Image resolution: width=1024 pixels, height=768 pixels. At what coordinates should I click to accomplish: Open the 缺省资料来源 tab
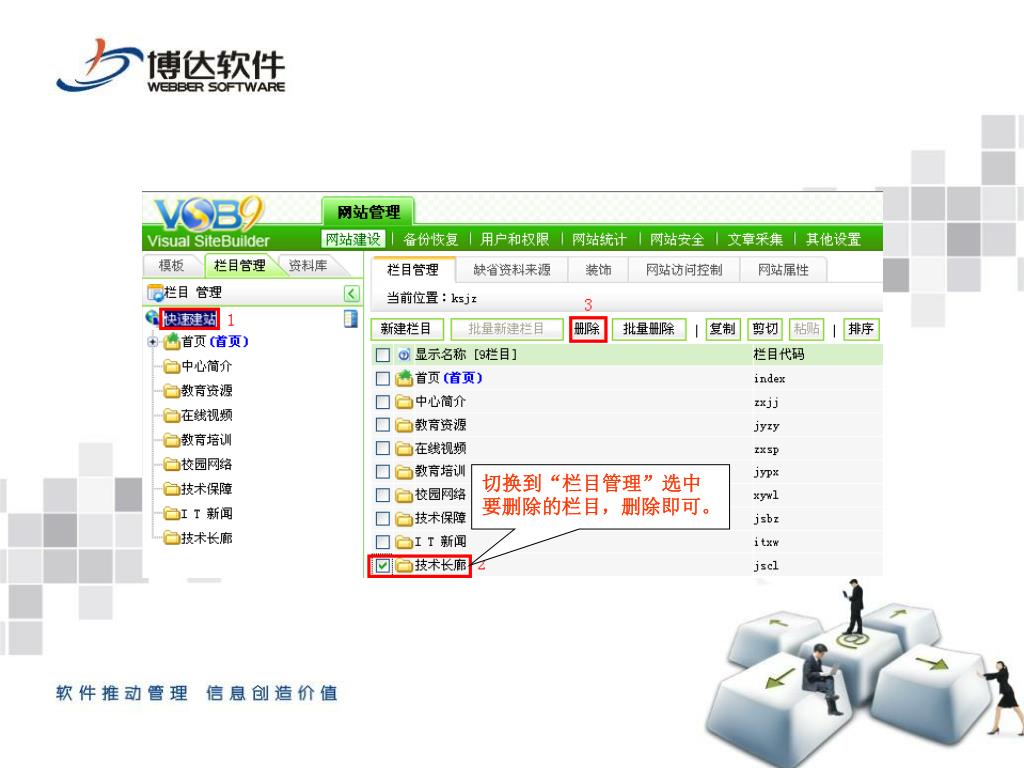pyautogui.click(x=512, y=270)
